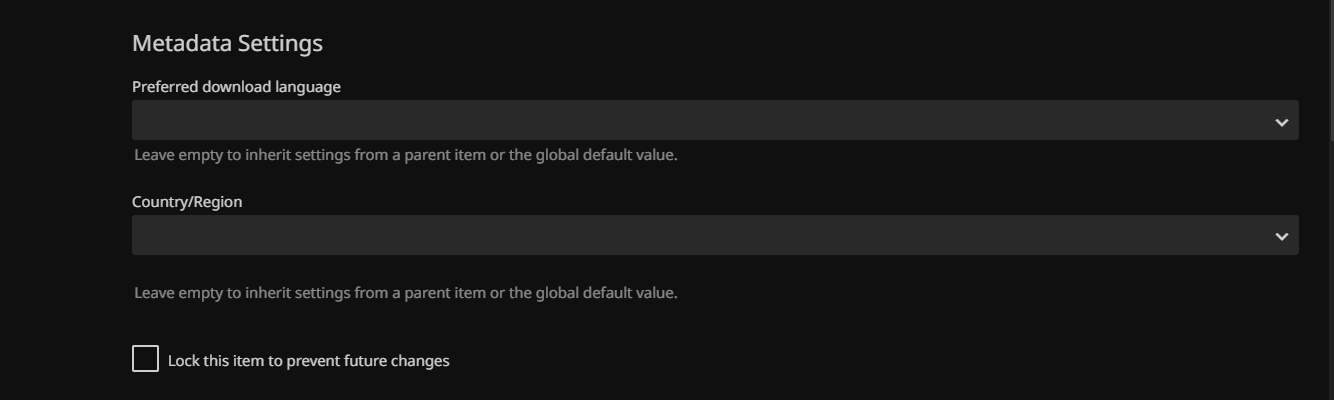This screenshot has width=1334, height=400.
Task: Click the chevron arrow in Country/Region field
Action: point(1281,237)
